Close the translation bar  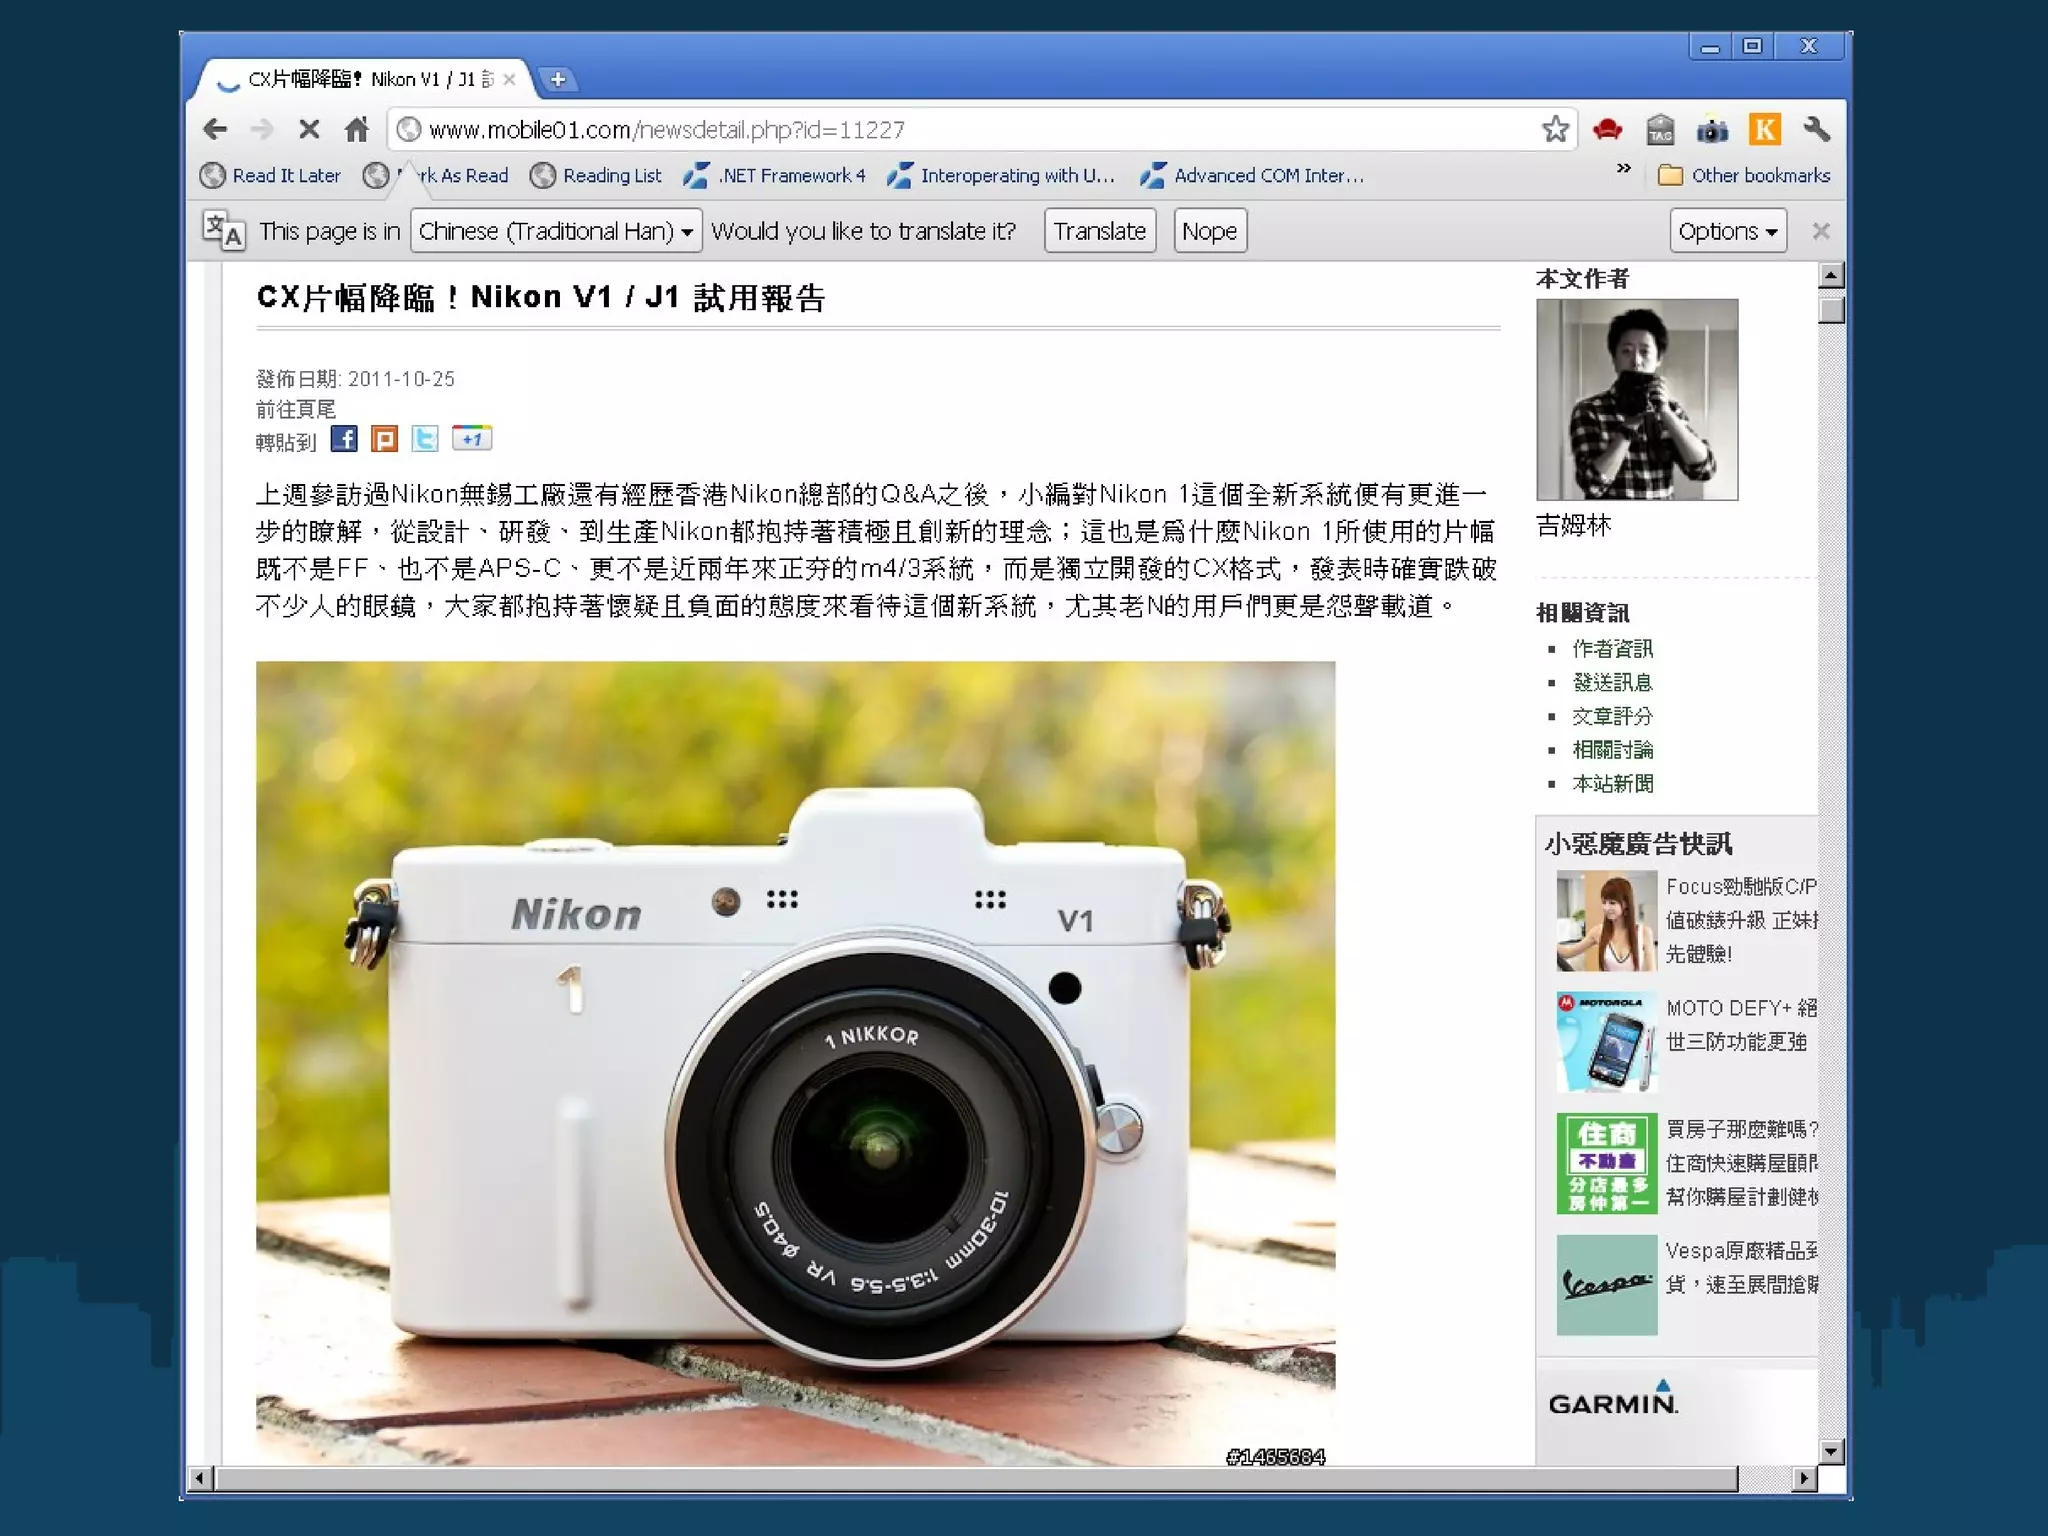(x=1821, y=231)
